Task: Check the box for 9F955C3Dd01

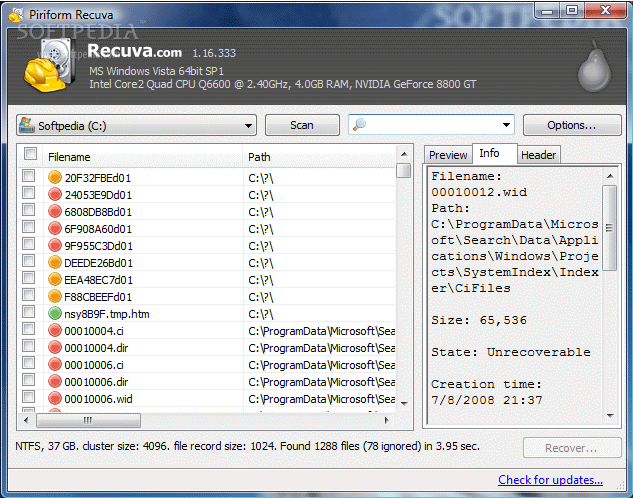Action: pyautogui.click(x=29, y=243)
